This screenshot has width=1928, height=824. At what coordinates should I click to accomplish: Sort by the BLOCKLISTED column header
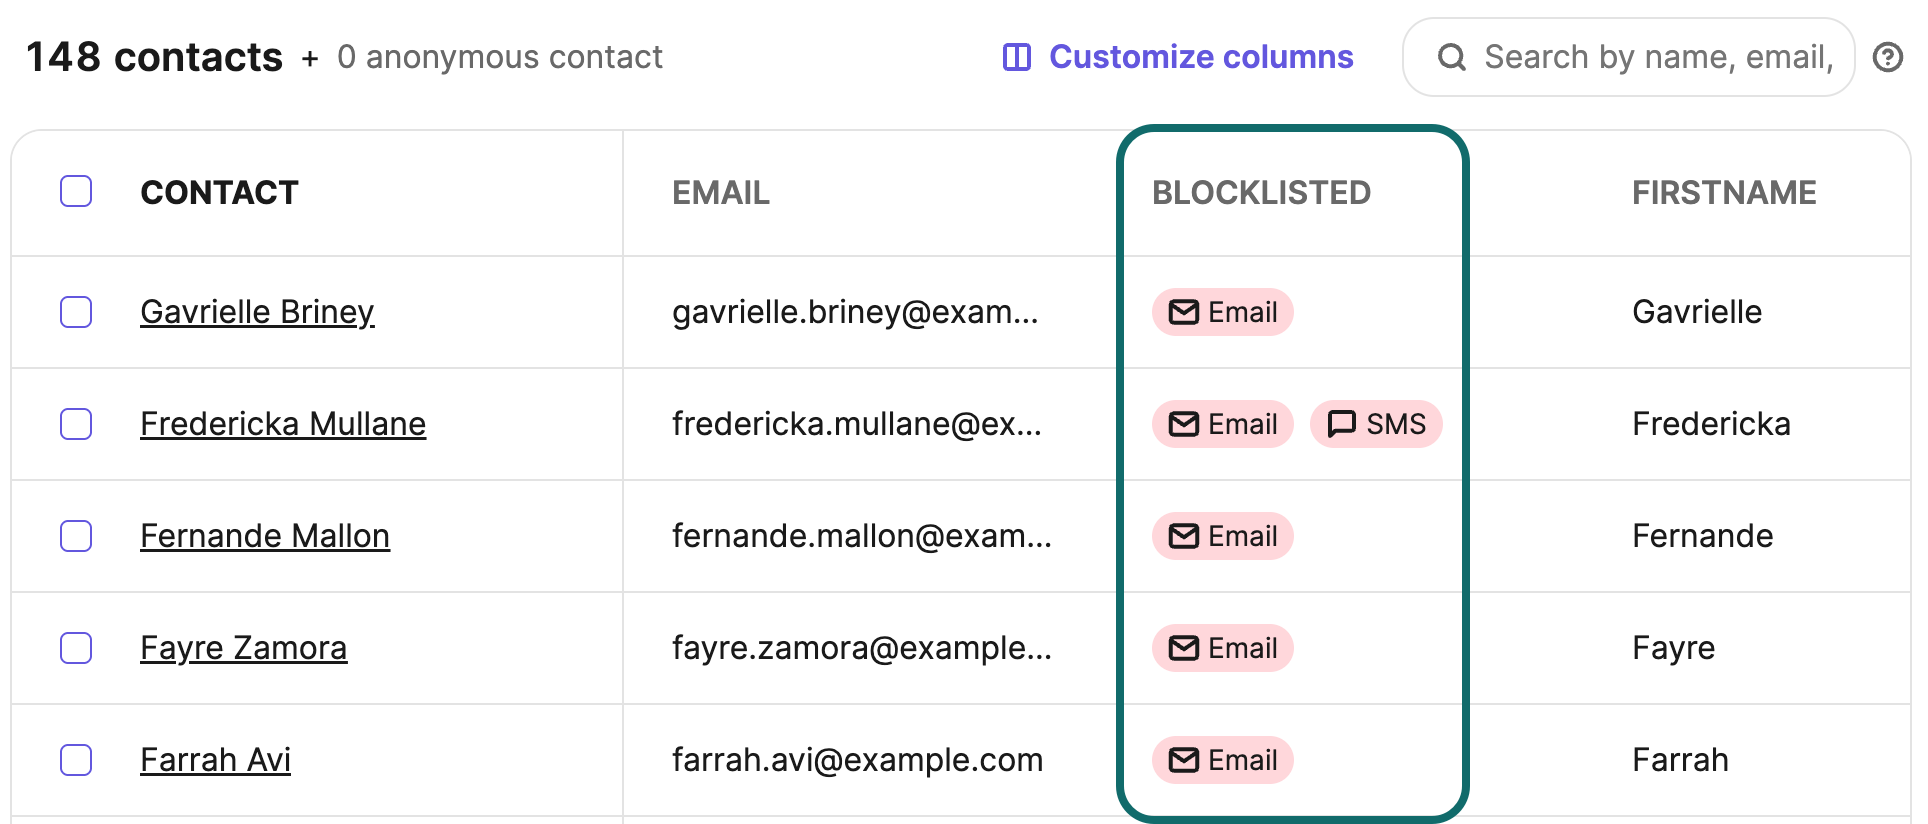pyautogui.click(x=1262, y=193)
